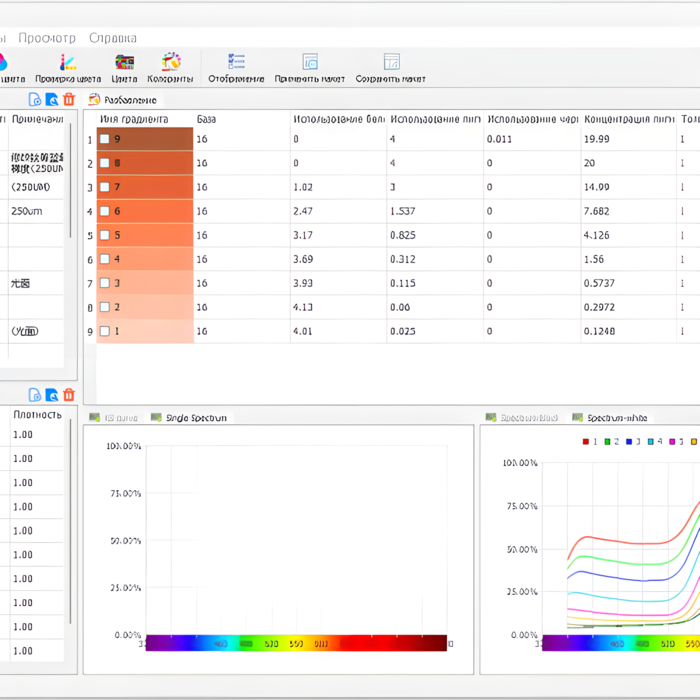Screen dimensions: 700x700
Task: Select the Spectrum-white tab
Action: 612,417
